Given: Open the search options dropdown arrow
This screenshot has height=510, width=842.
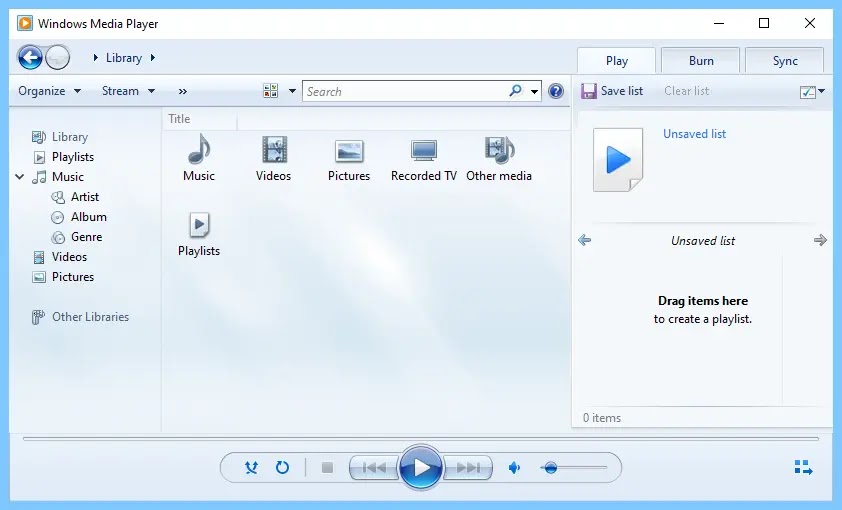Looking at the screenshot, I should (x=534, y=91).
